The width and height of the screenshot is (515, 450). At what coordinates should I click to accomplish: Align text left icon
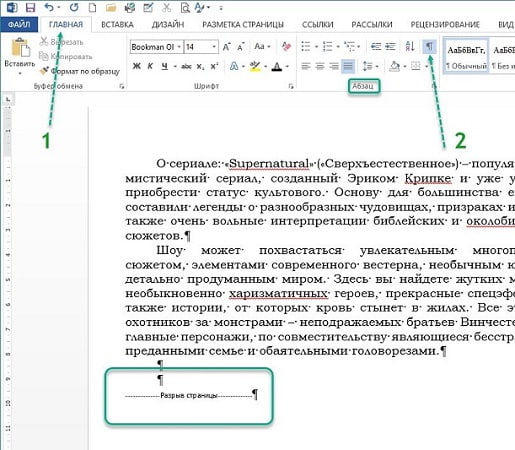[306, 66]
